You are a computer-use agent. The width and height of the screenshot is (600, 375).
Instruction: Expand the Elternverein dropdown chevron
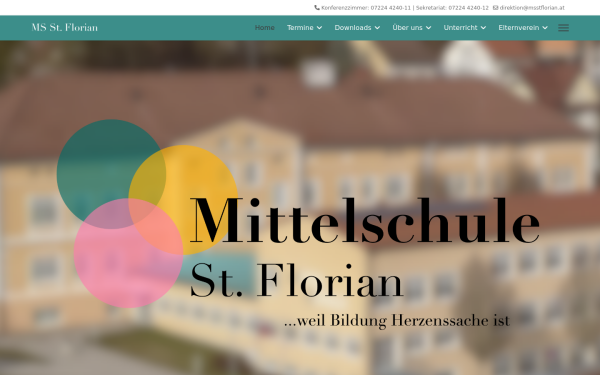click(545, 28)
